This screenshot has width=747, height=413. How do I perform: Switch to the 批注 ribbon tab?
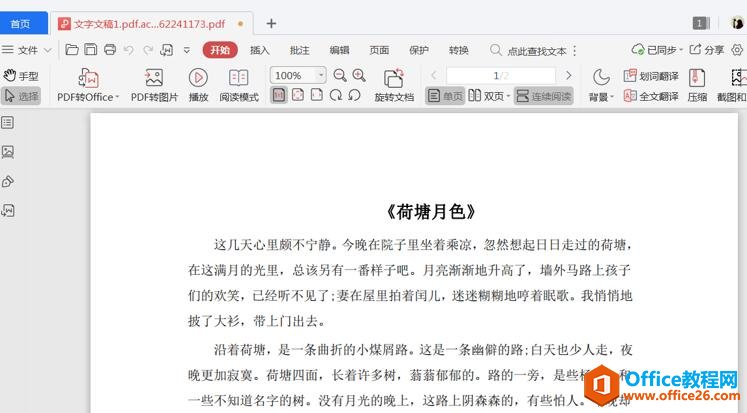tap(300, 50)
